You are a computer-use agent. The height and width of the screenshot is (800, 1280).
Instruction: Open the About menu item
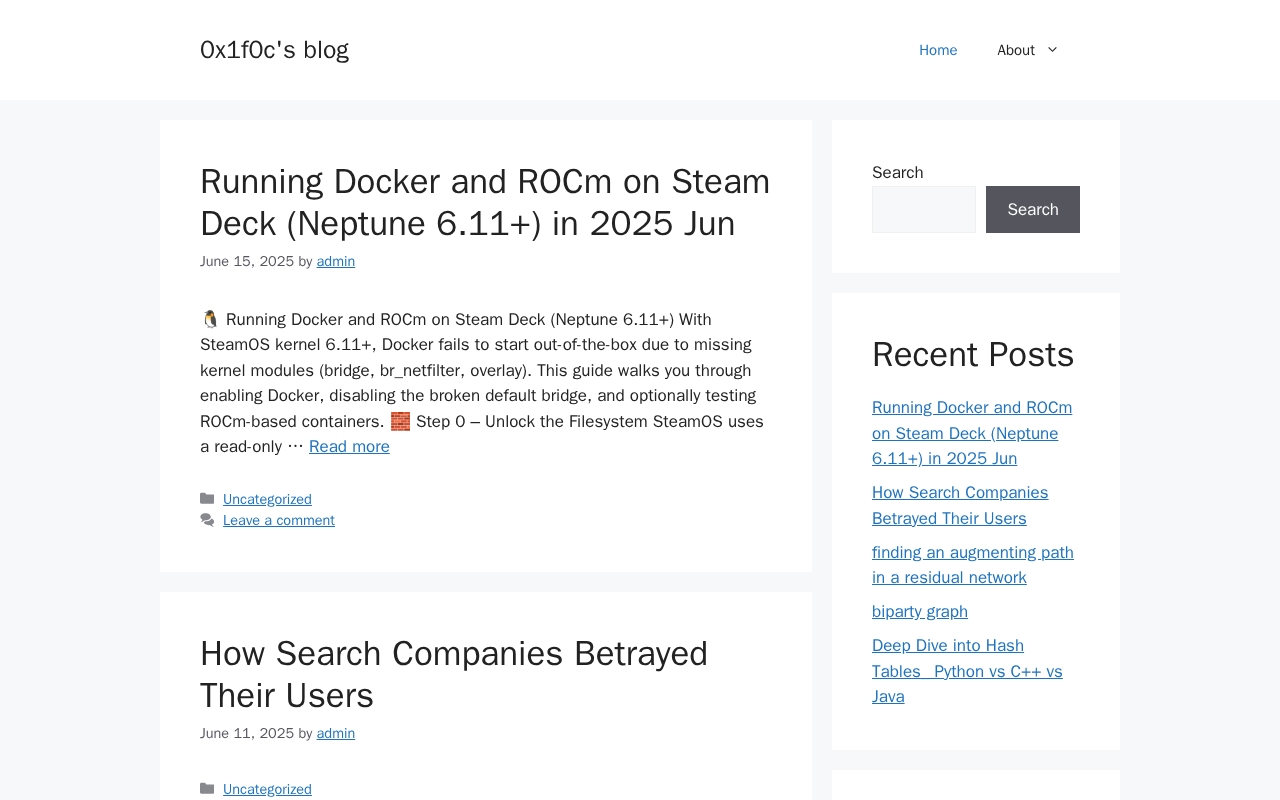1015,50
